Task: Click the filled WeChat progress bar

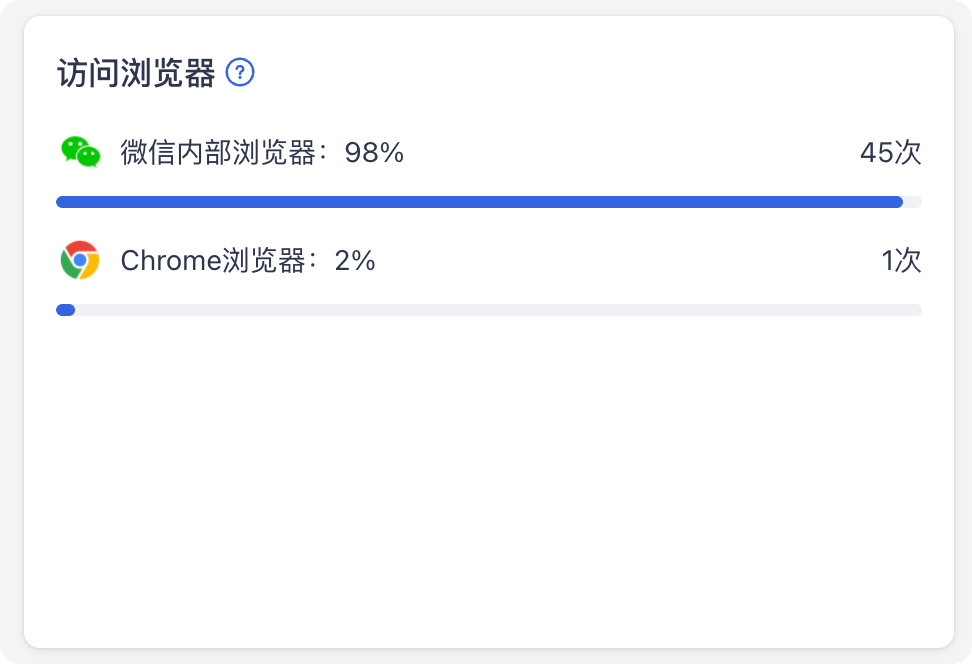Action: click(x=479, y=202)
